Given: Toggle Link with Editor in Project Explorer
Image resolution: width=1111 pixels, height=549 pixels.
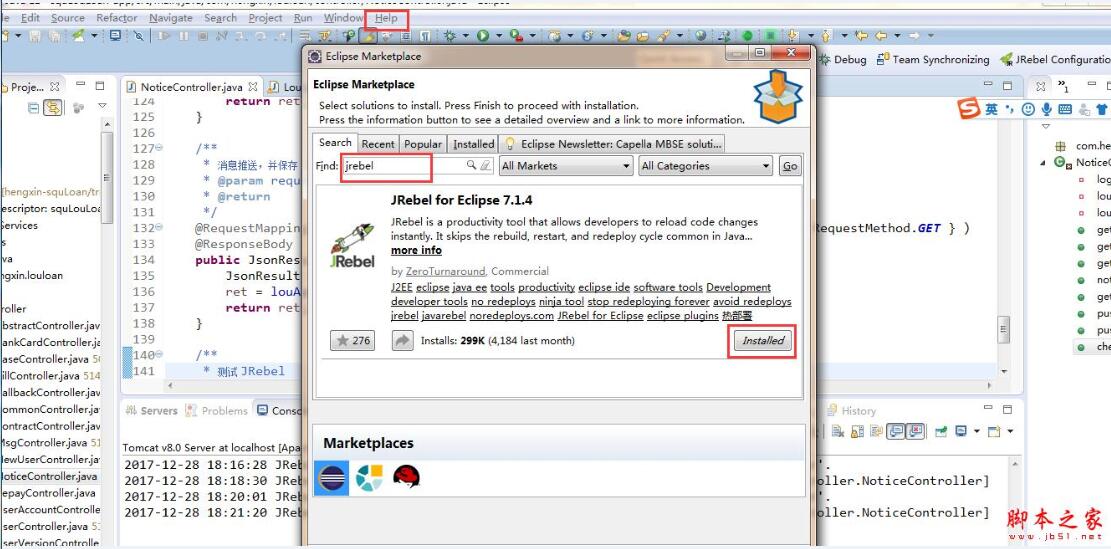Looking at the screenshot, I should tap(53, 108).
